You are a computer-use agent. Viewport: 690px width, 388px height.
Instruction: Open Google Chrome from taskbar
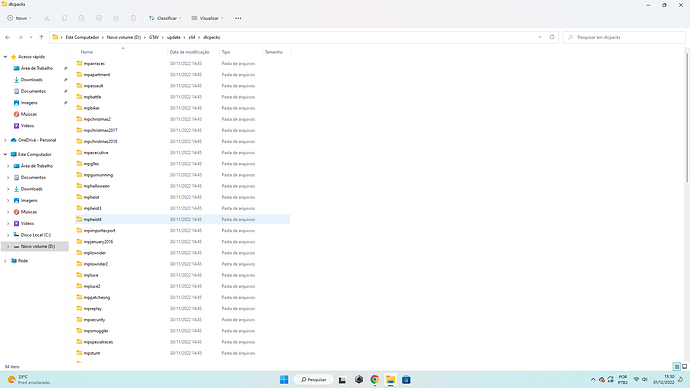point(374,380)
